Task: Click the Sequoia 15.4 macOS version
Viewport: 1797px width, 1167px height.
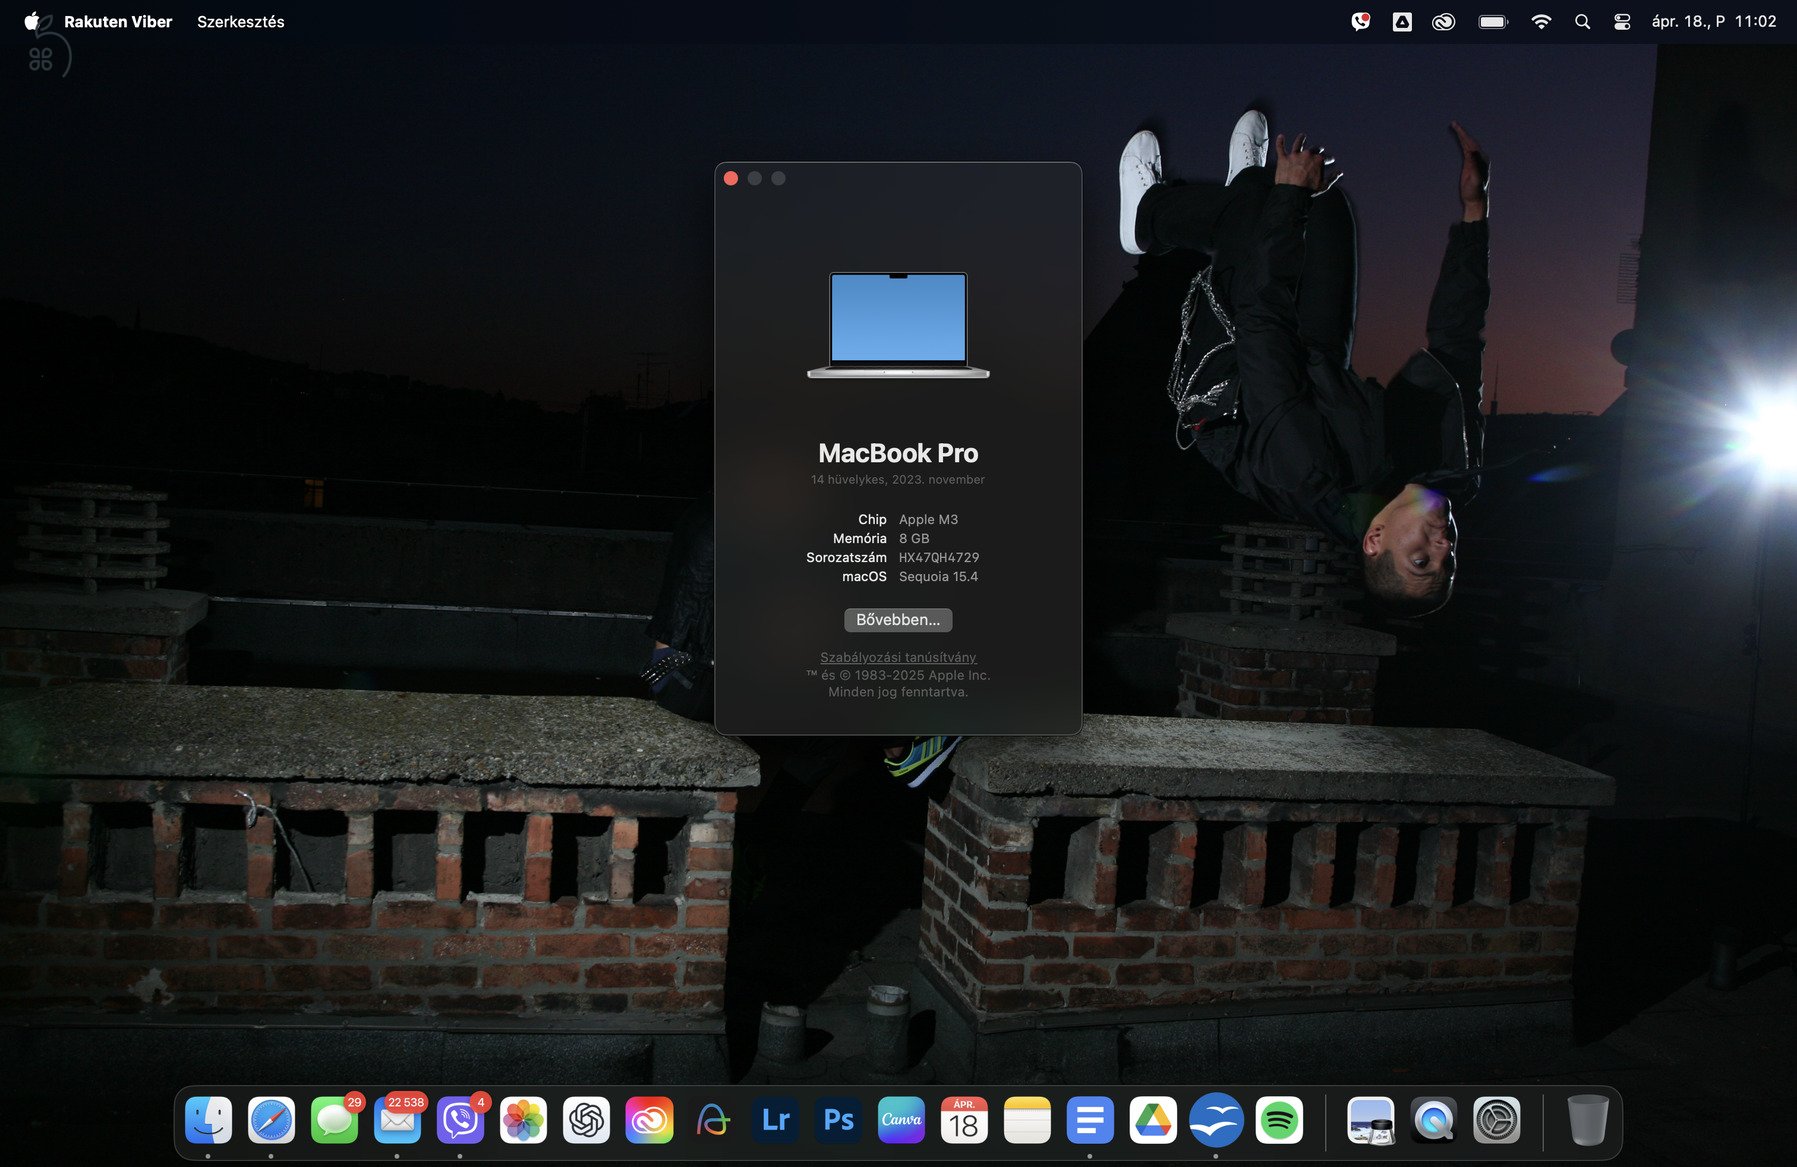Action: [938, 576]
